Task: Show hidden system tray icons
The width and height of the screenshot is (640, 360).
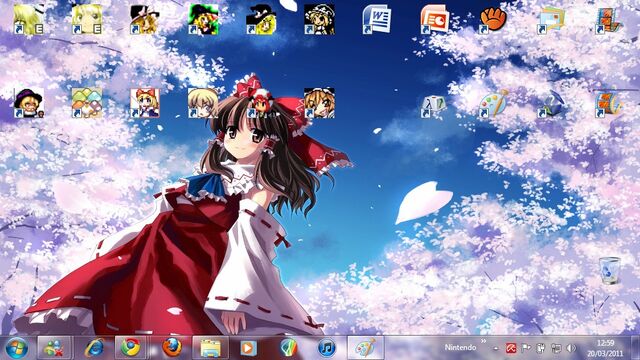Action: (x=496, y=348)
